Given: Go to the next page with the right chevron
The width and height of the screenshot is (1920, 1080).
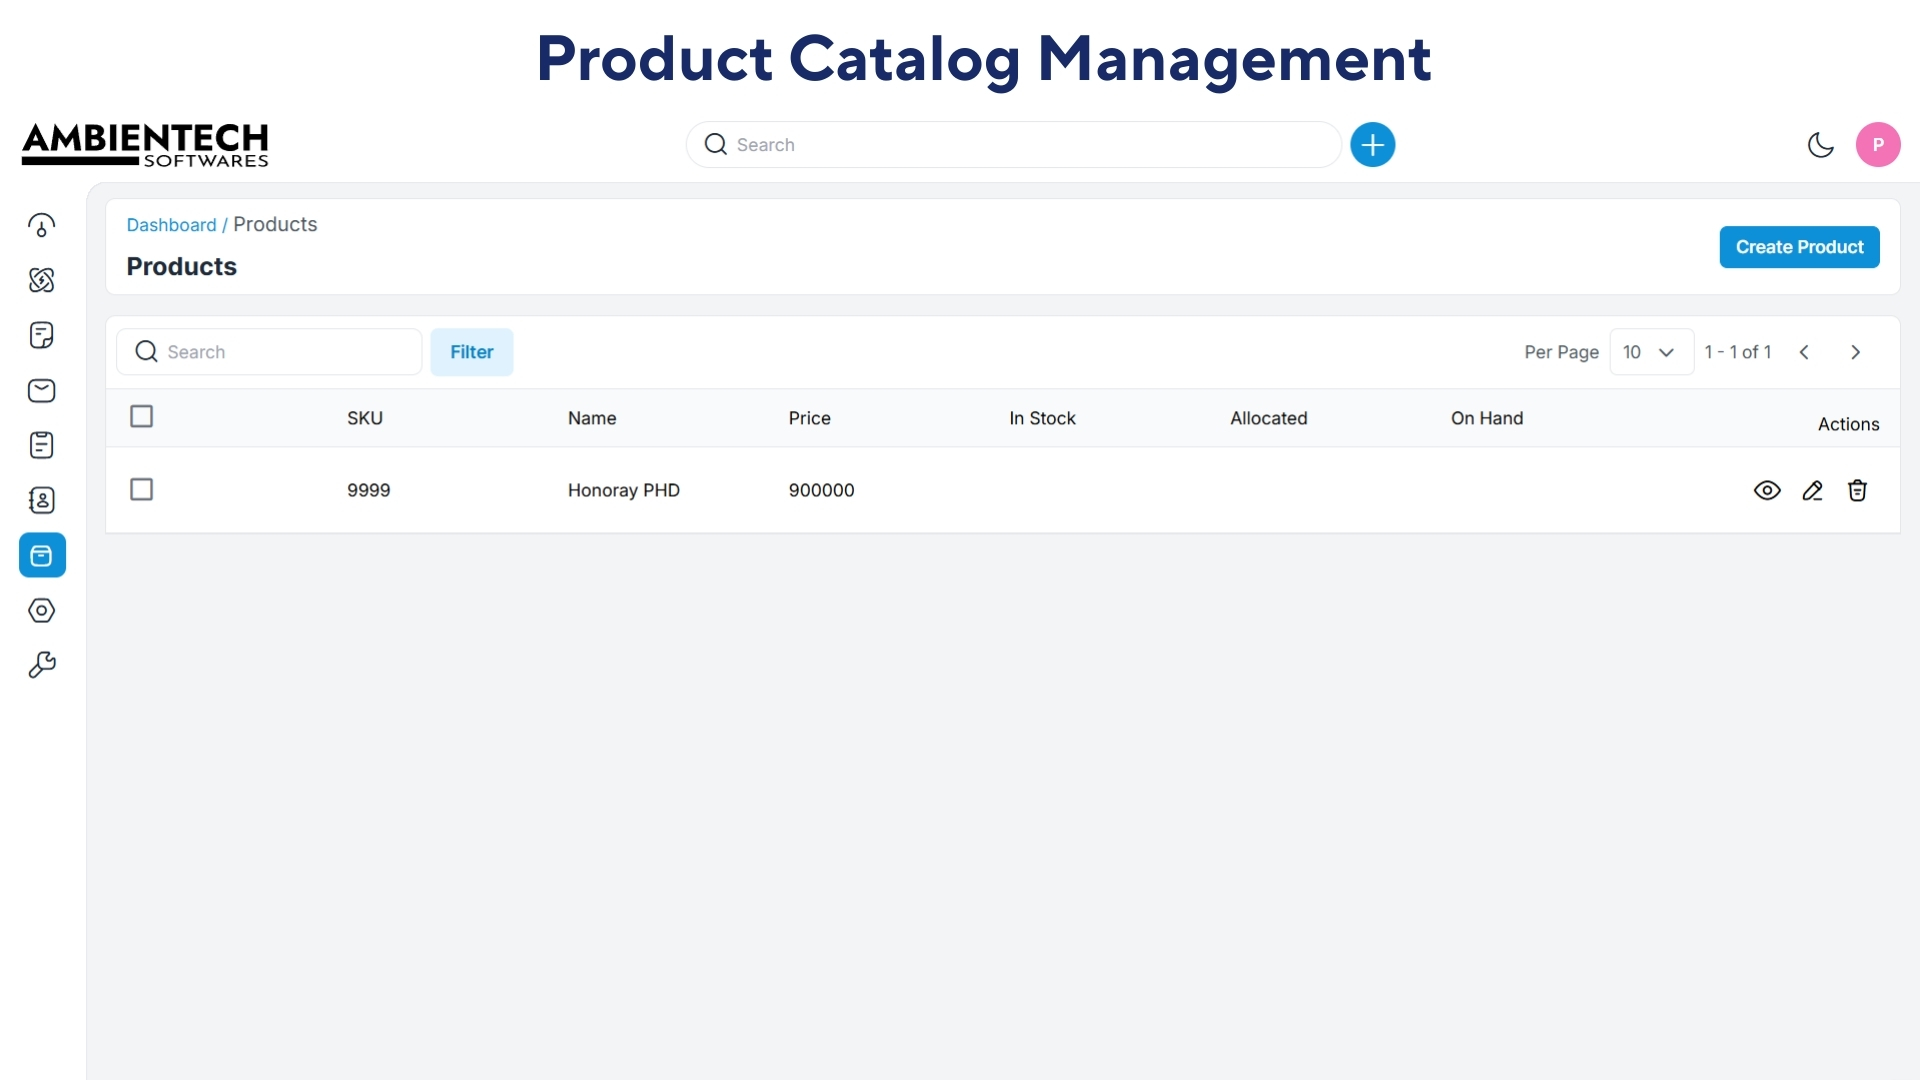Looking at the screenshot, I should click(1857, 352).
